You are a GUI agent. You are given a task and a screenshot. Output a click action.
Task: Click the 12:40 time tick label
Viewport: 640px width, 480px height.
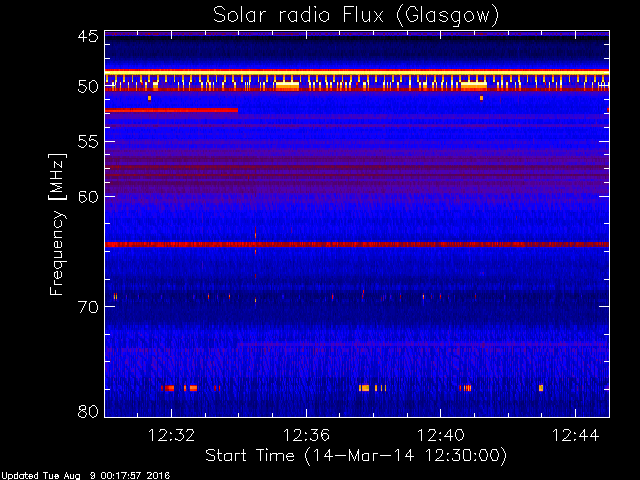[x=441, y=435]
